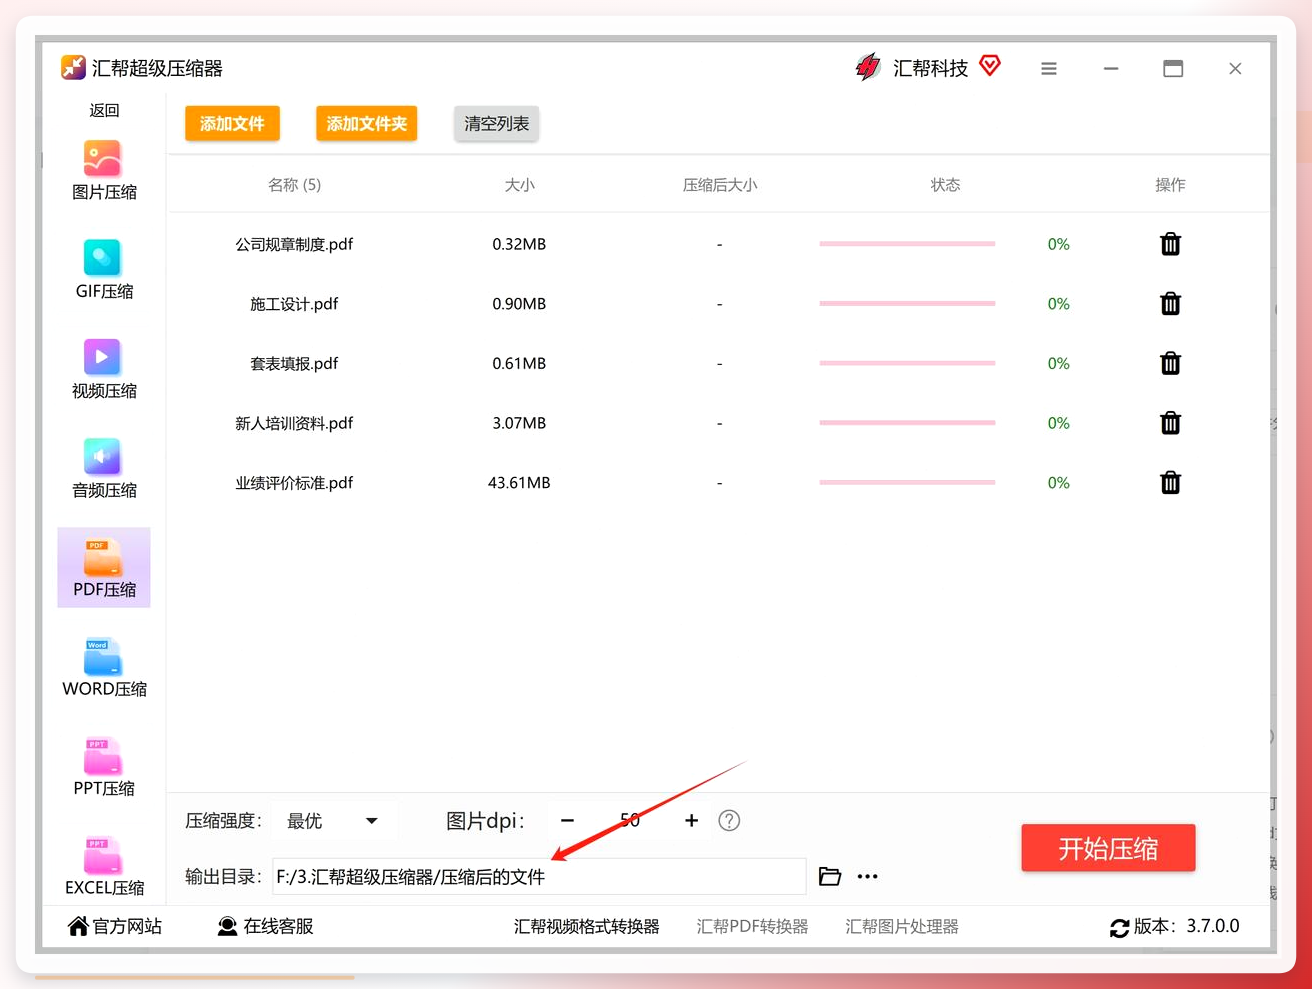
Task: Open the 音频压缩 audio compression tool
Action: [103, 468]
